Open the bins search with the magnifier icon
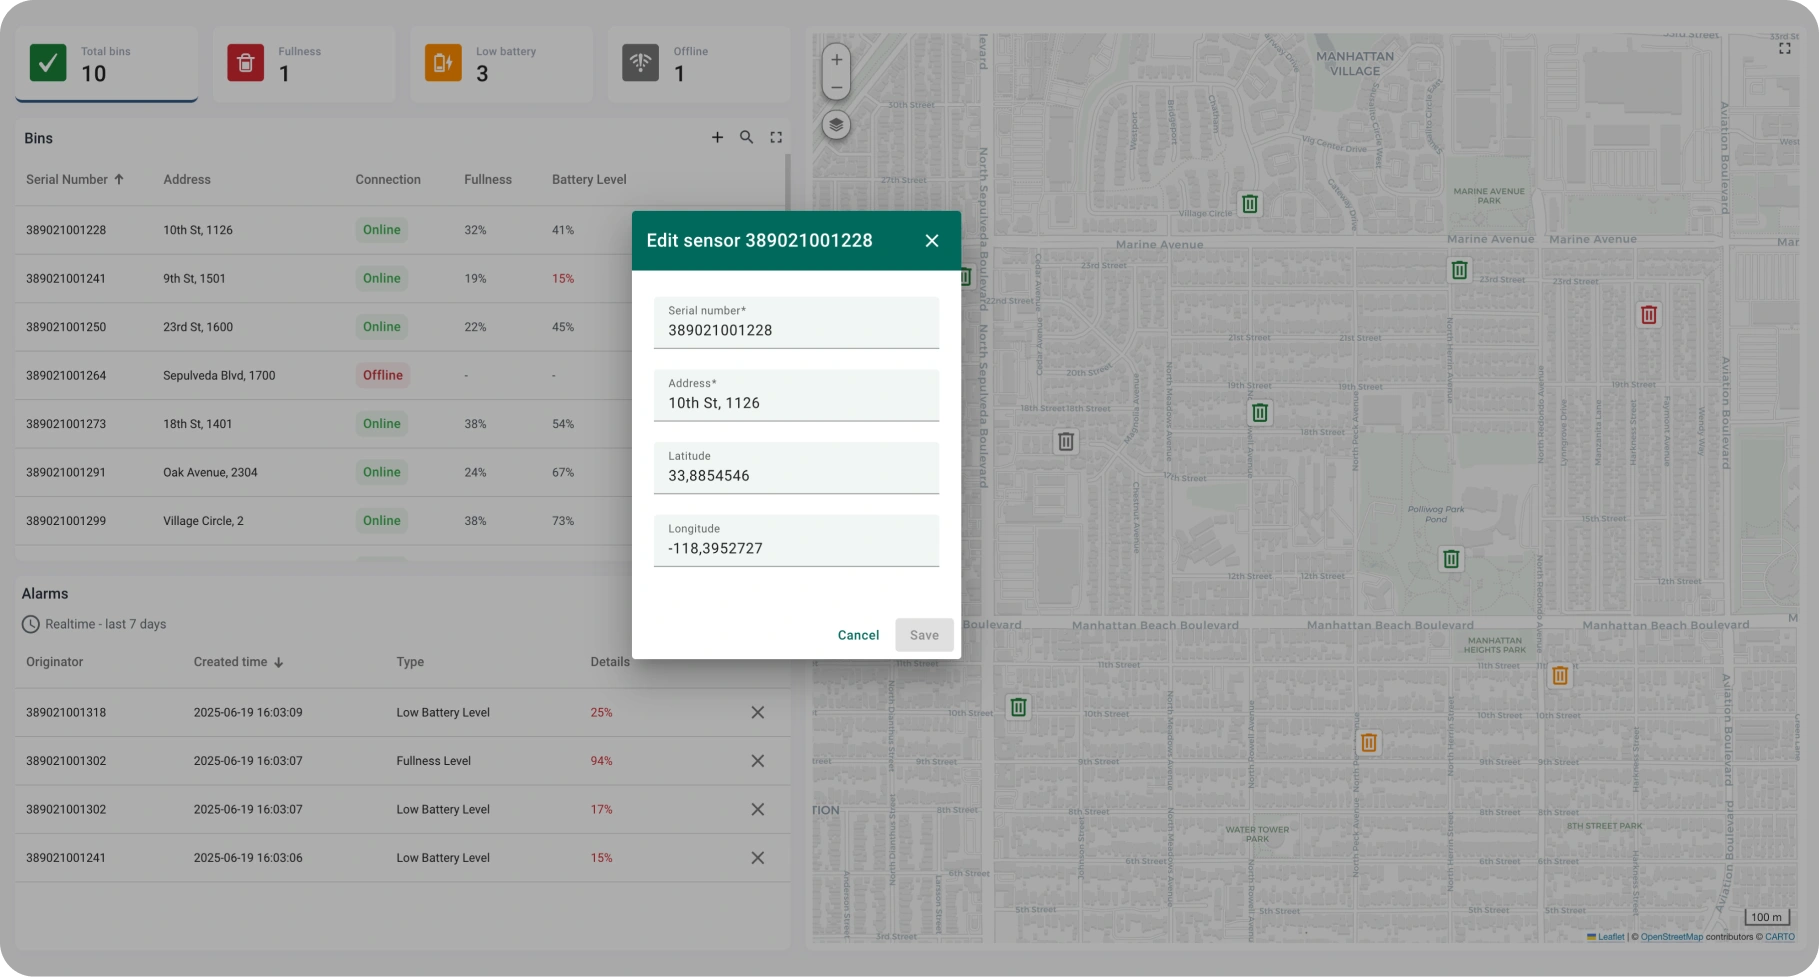Screen dimensions: 1819x977 click(x=746, y=137)
